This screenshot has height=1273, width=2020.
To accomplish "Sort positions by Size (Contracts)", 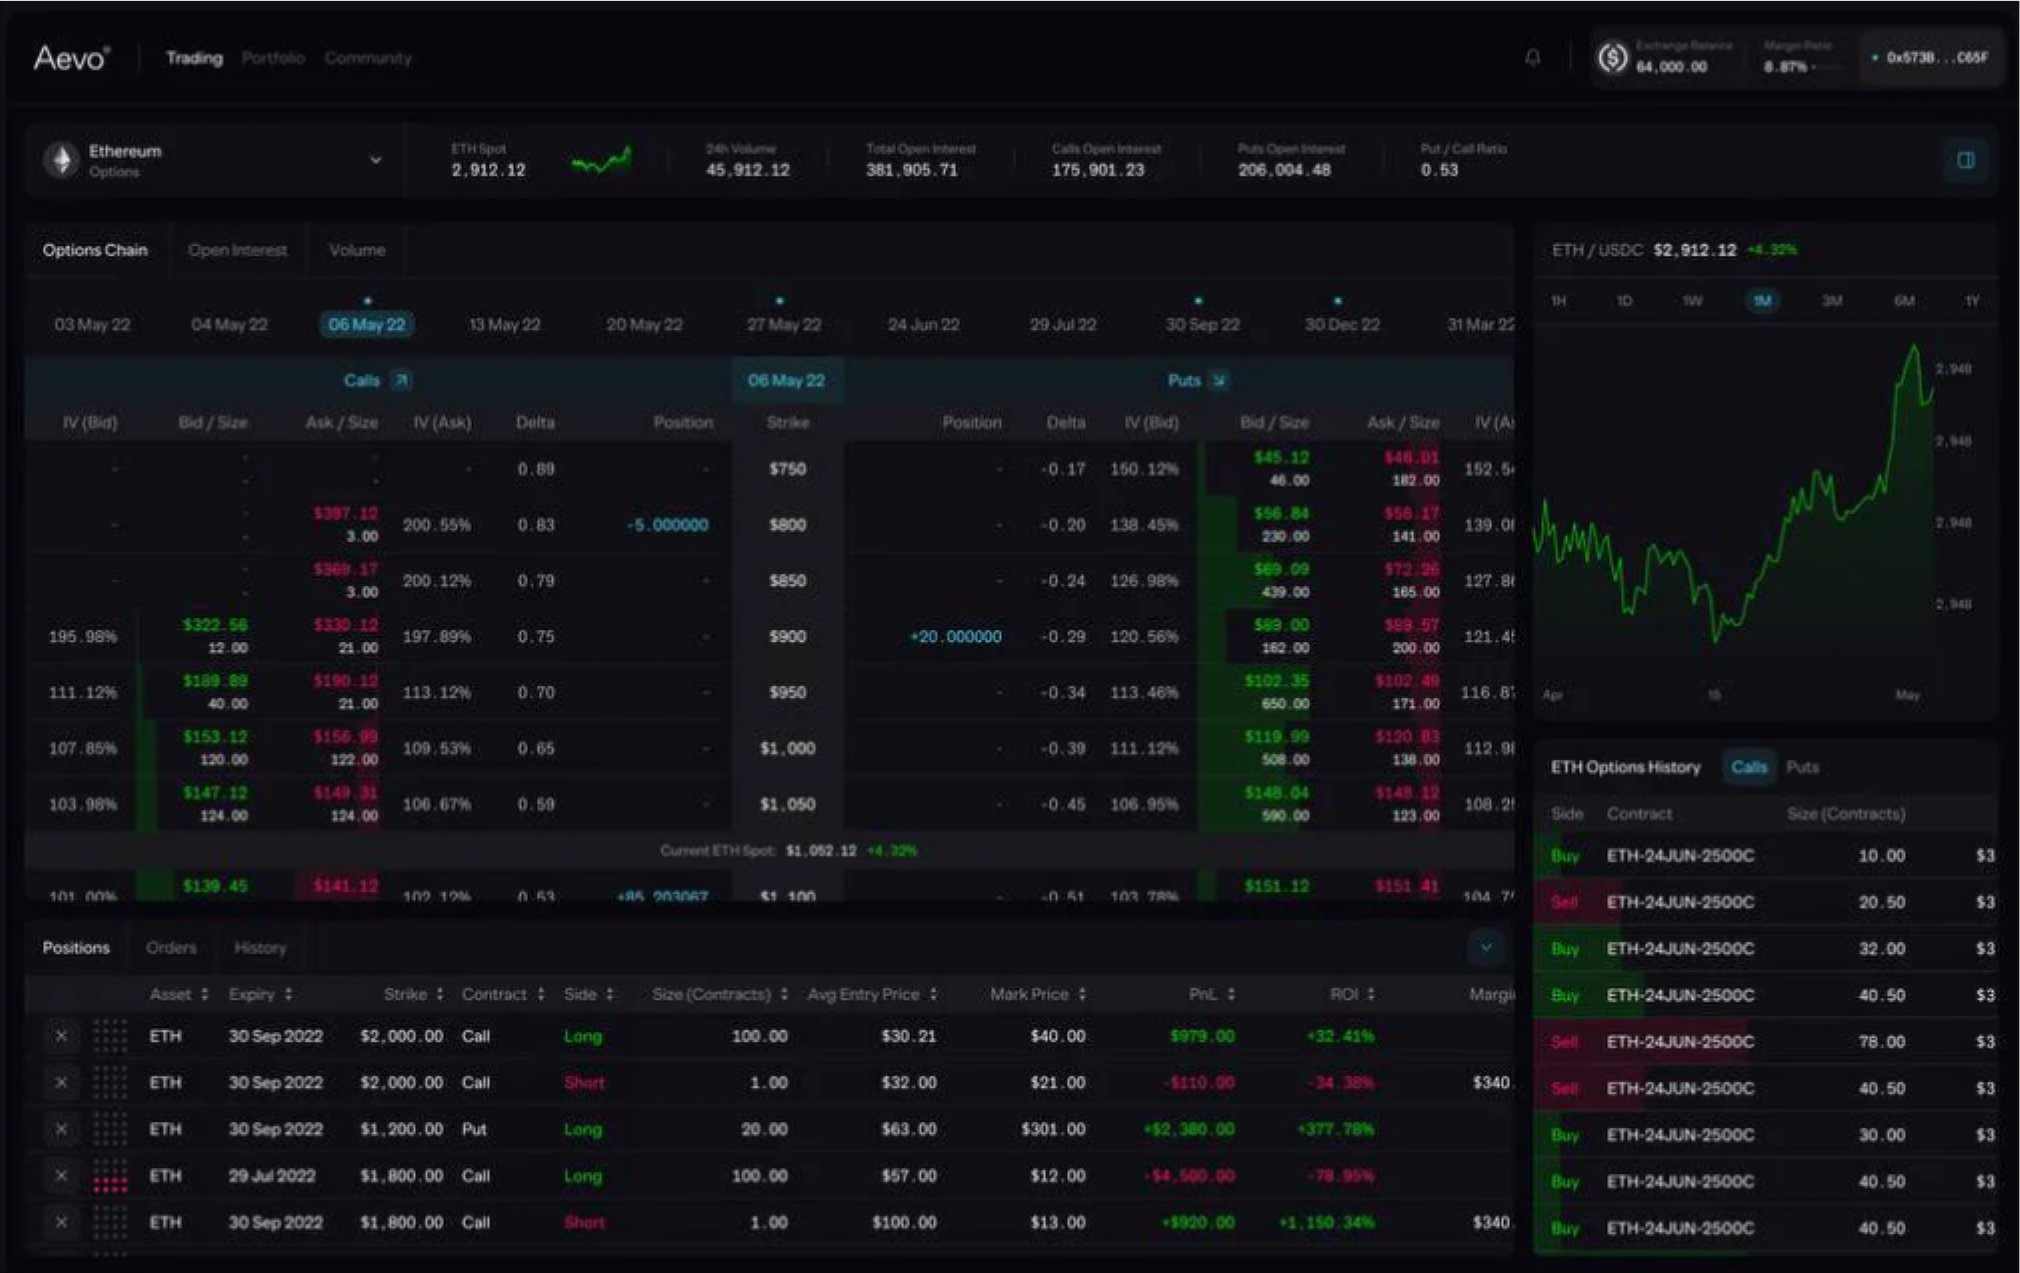I will [x=720, y=994].
